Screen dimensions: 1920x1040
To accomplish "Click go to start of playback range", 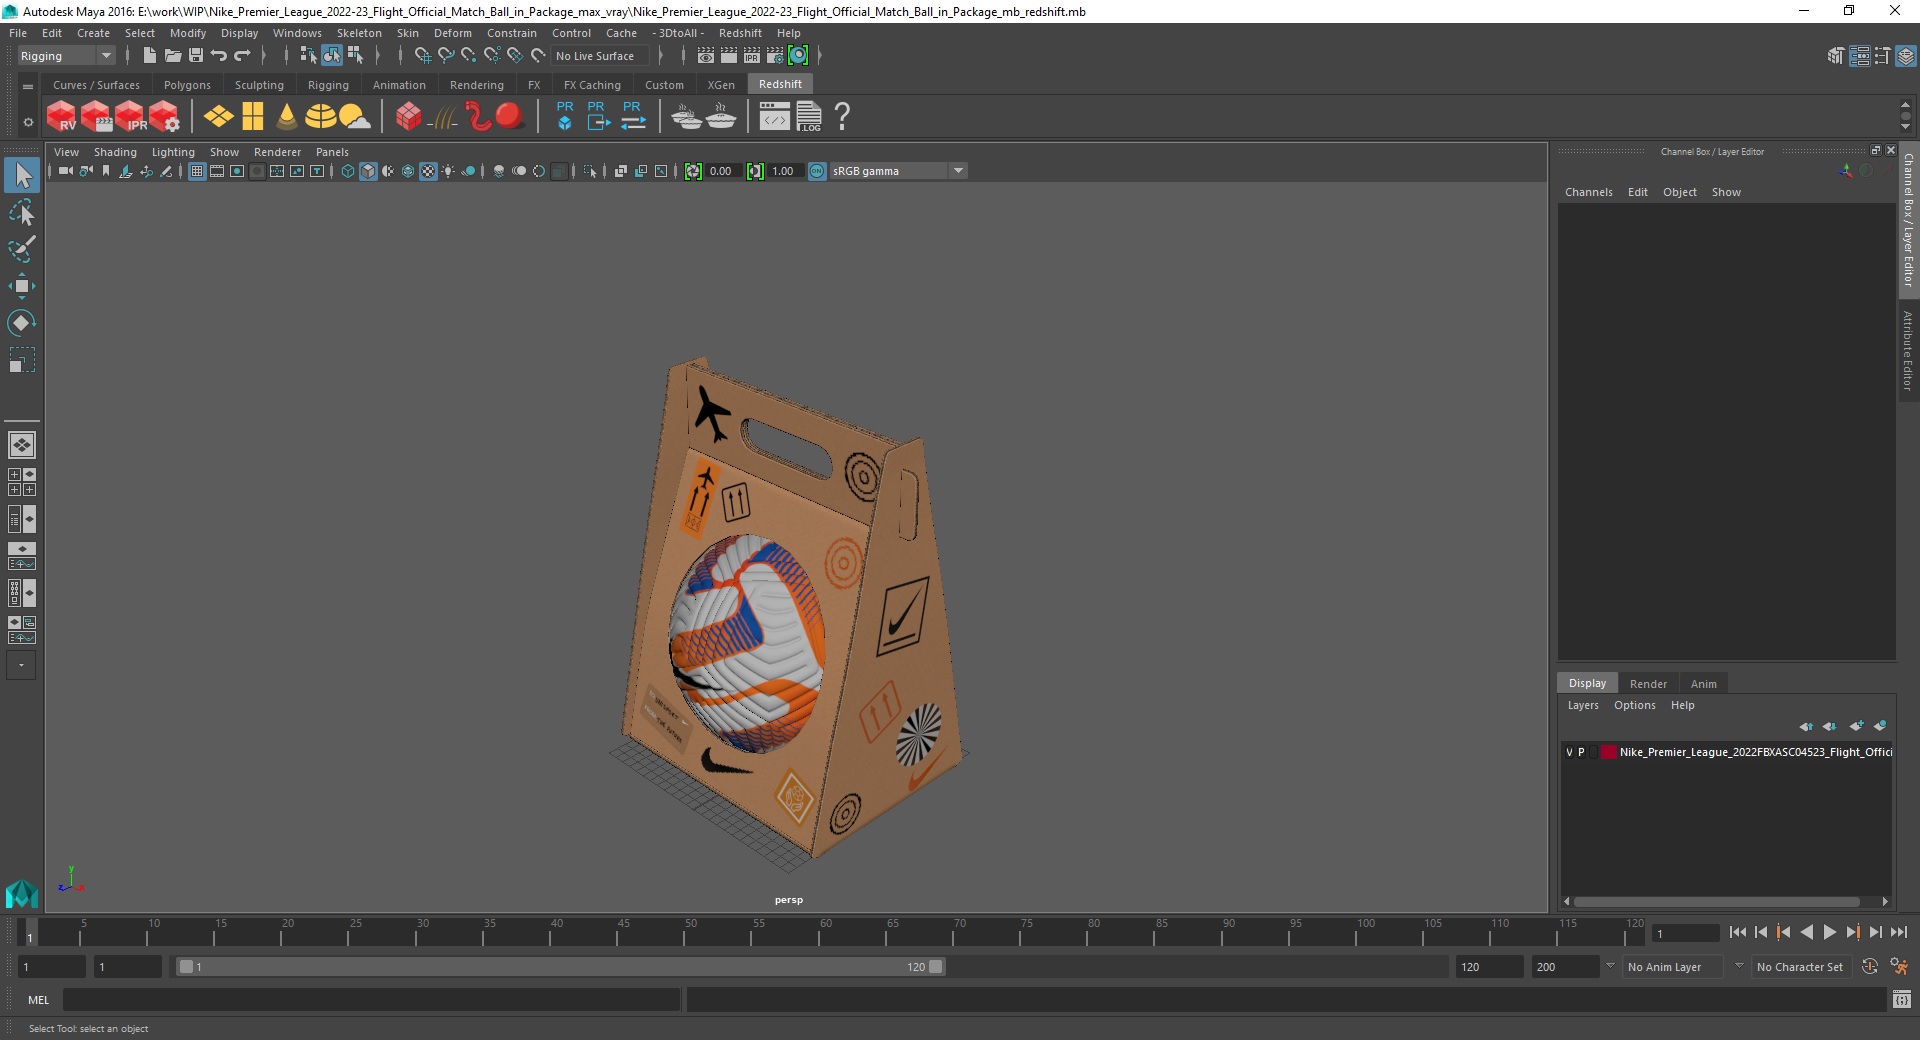I will pyautogui.click(x=1738, y=932).
